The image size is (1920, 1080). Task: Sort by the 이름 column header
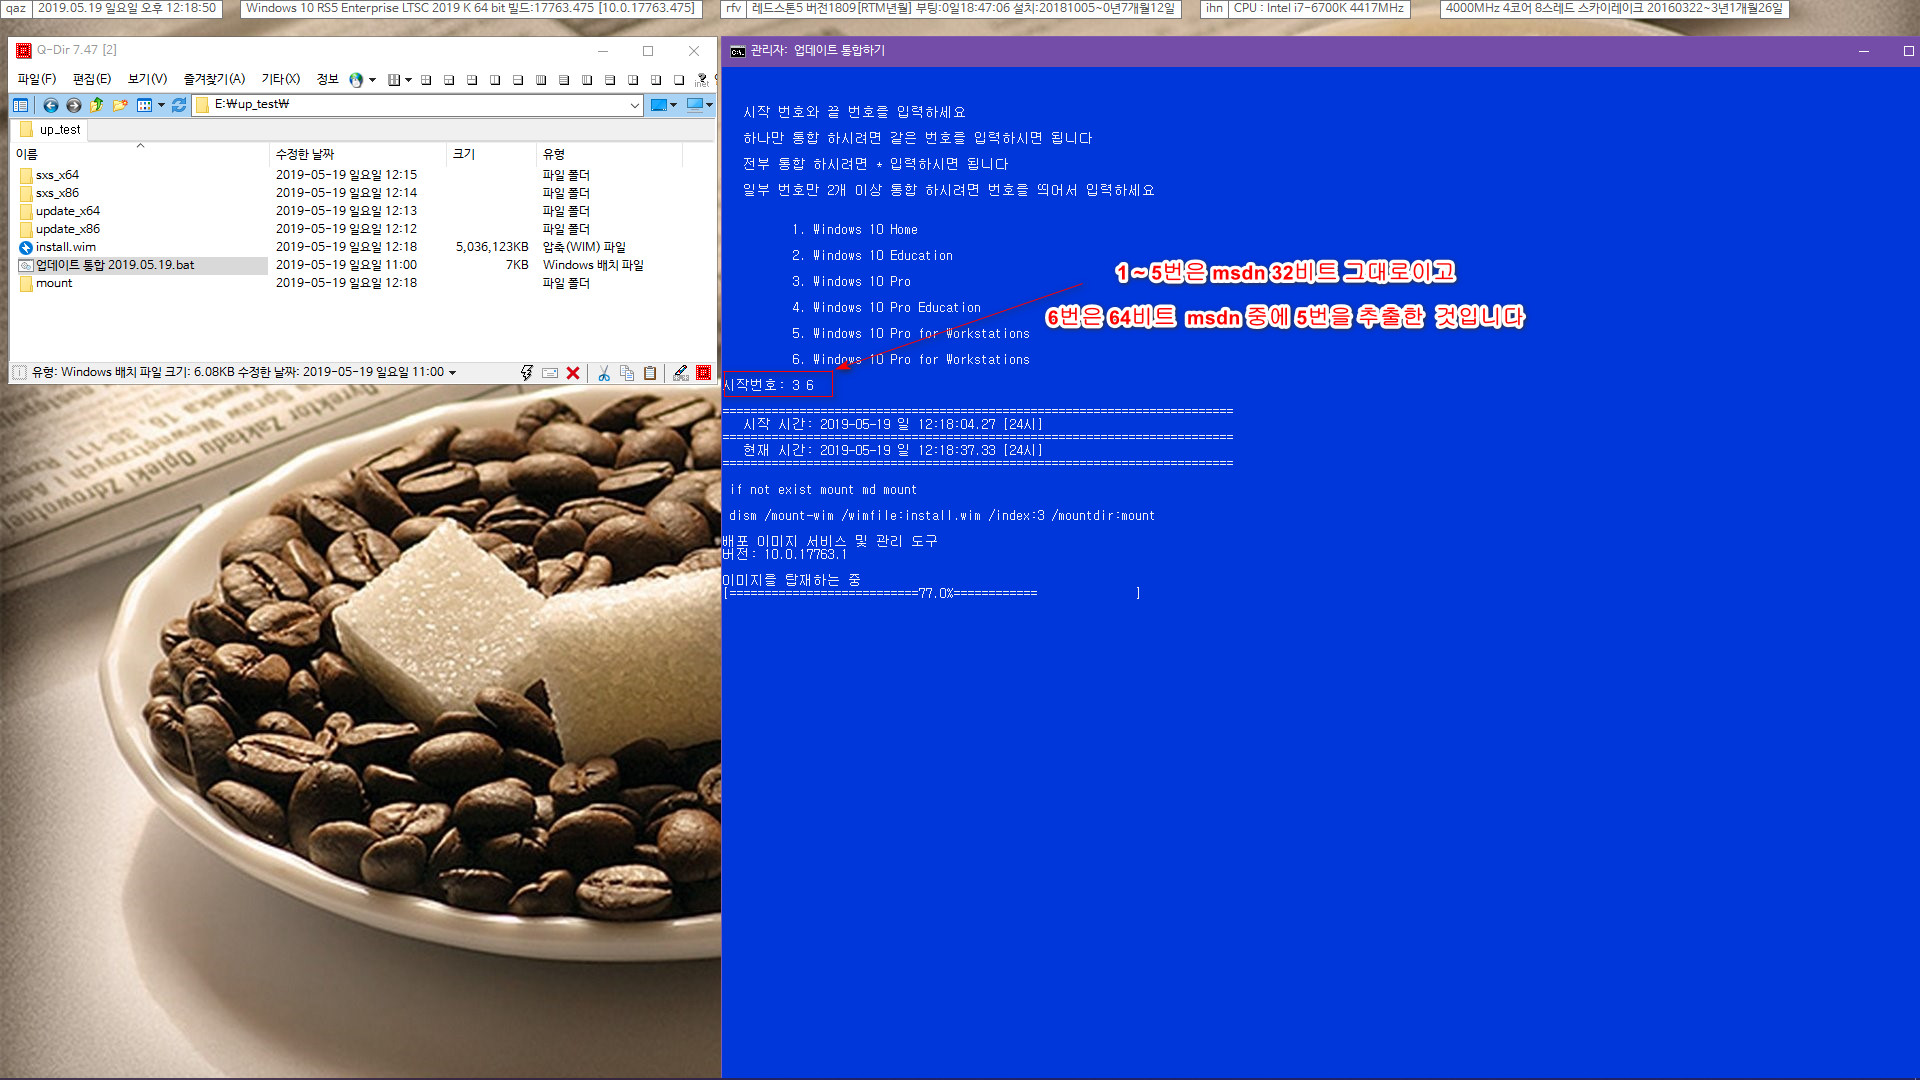point(140,154)
